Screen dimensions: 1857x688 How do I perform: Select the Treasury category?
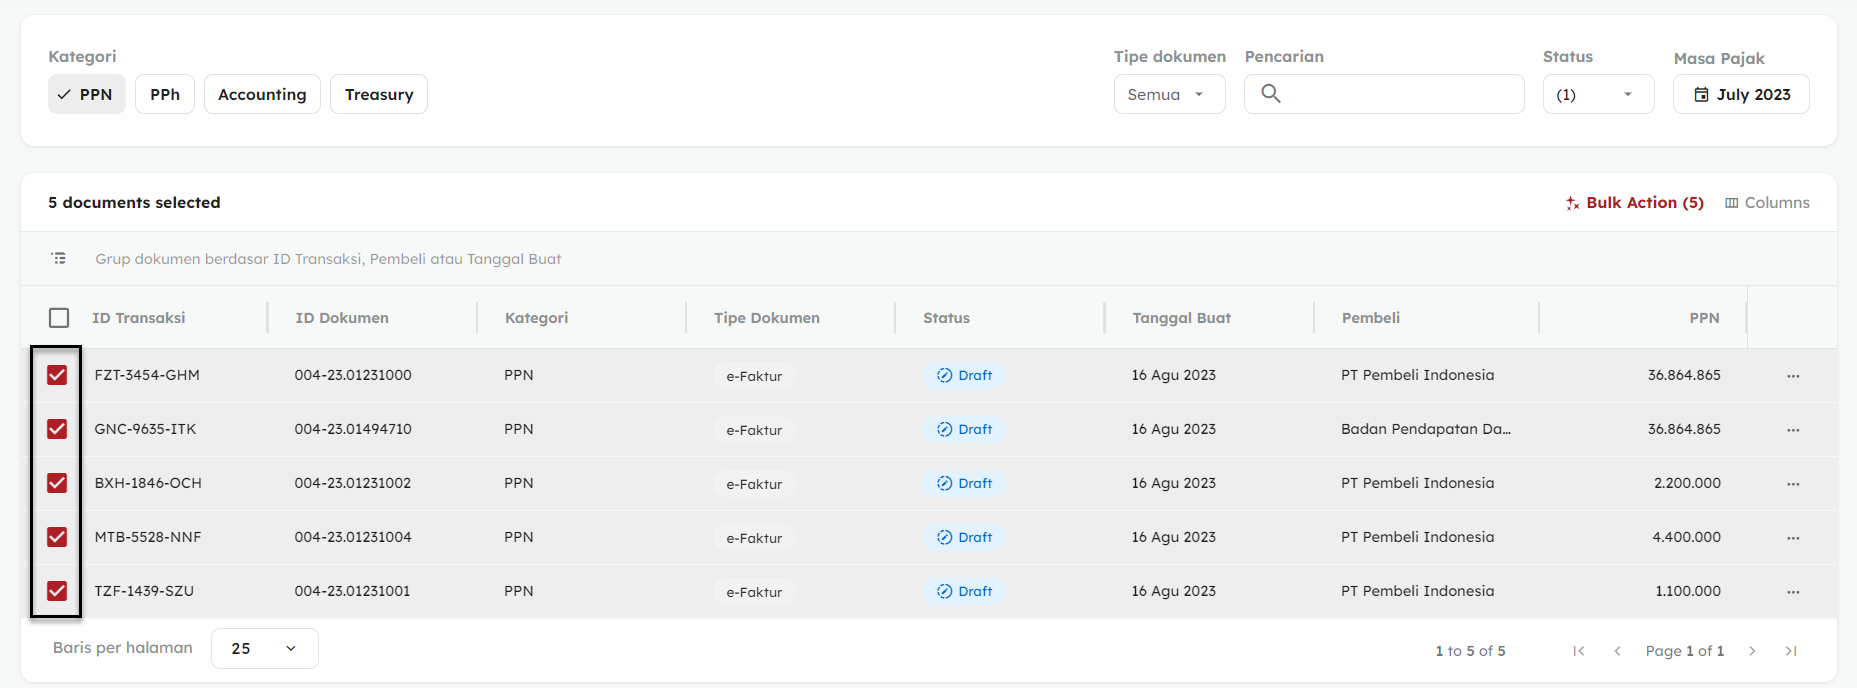pos(378,95)
